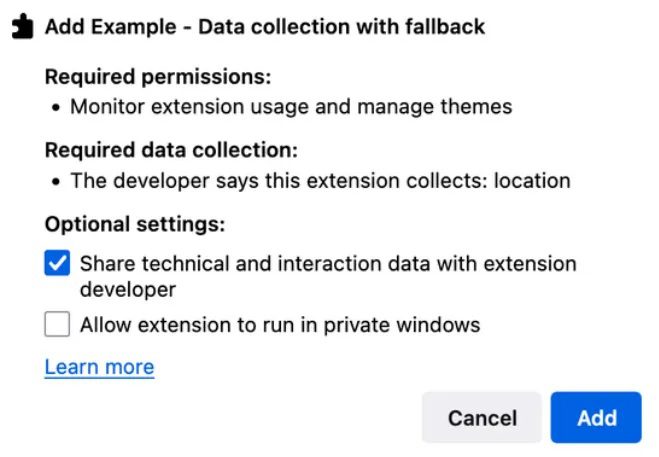Click the checkmark inside the blue checkbox
The image size is (659, 457).
tap(58, 265)
